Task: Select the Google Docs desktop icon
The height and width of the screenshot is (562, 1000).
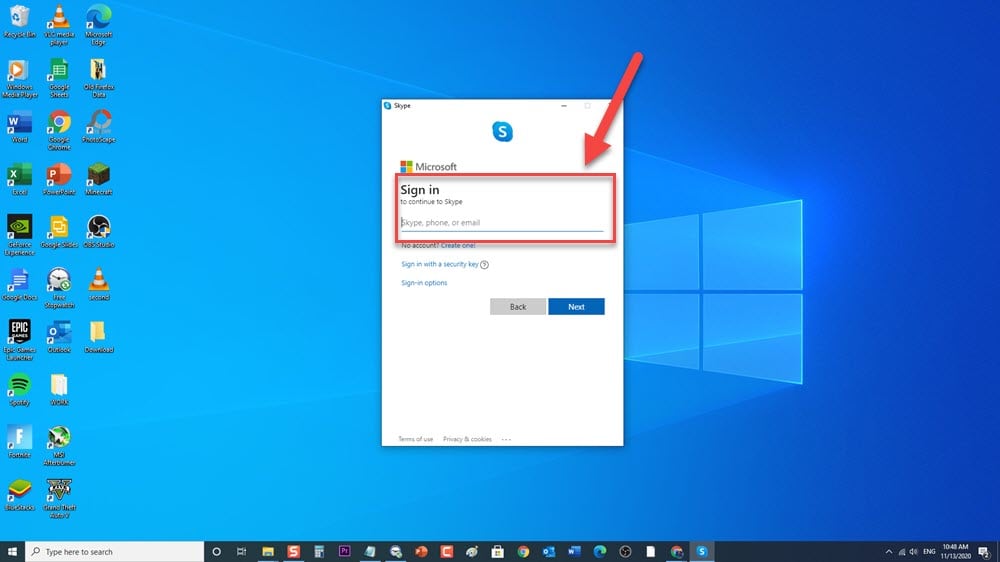Action: [x=20, y=285]
